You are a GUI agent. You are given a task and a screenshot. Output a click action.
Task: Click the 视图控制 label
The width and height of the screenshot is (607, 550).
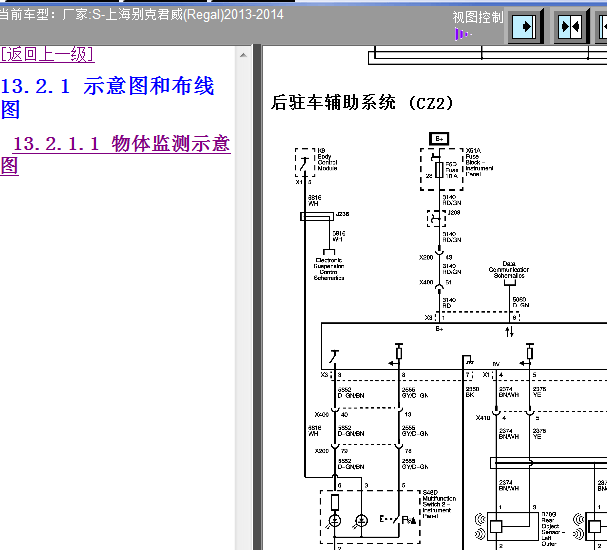477,17
